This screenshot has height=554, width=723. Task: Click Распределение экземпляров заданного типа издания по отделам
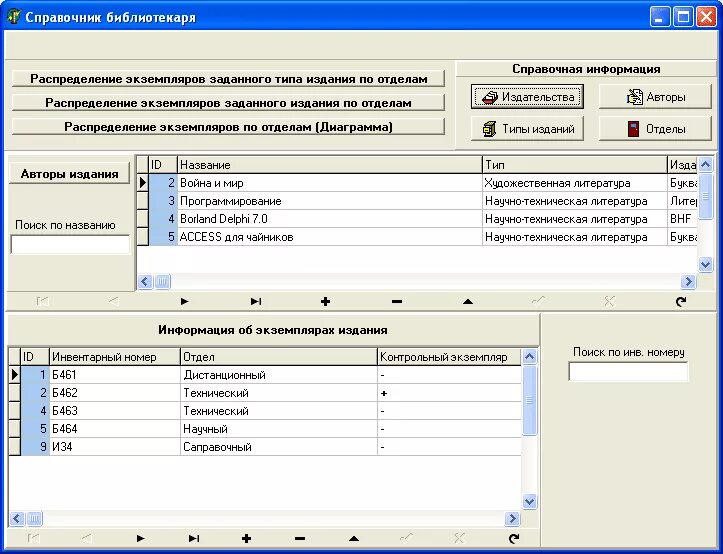tap(228, 79)
